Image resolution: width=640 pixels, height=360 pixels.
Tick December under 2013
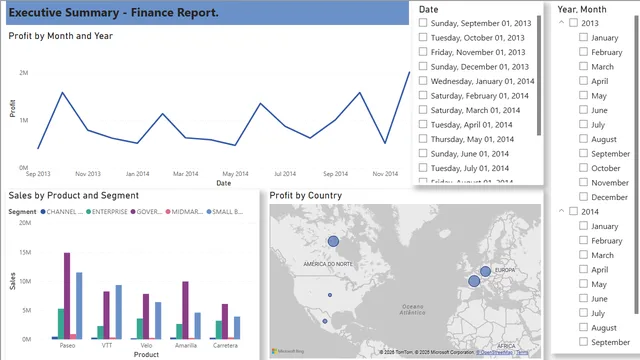583,196
